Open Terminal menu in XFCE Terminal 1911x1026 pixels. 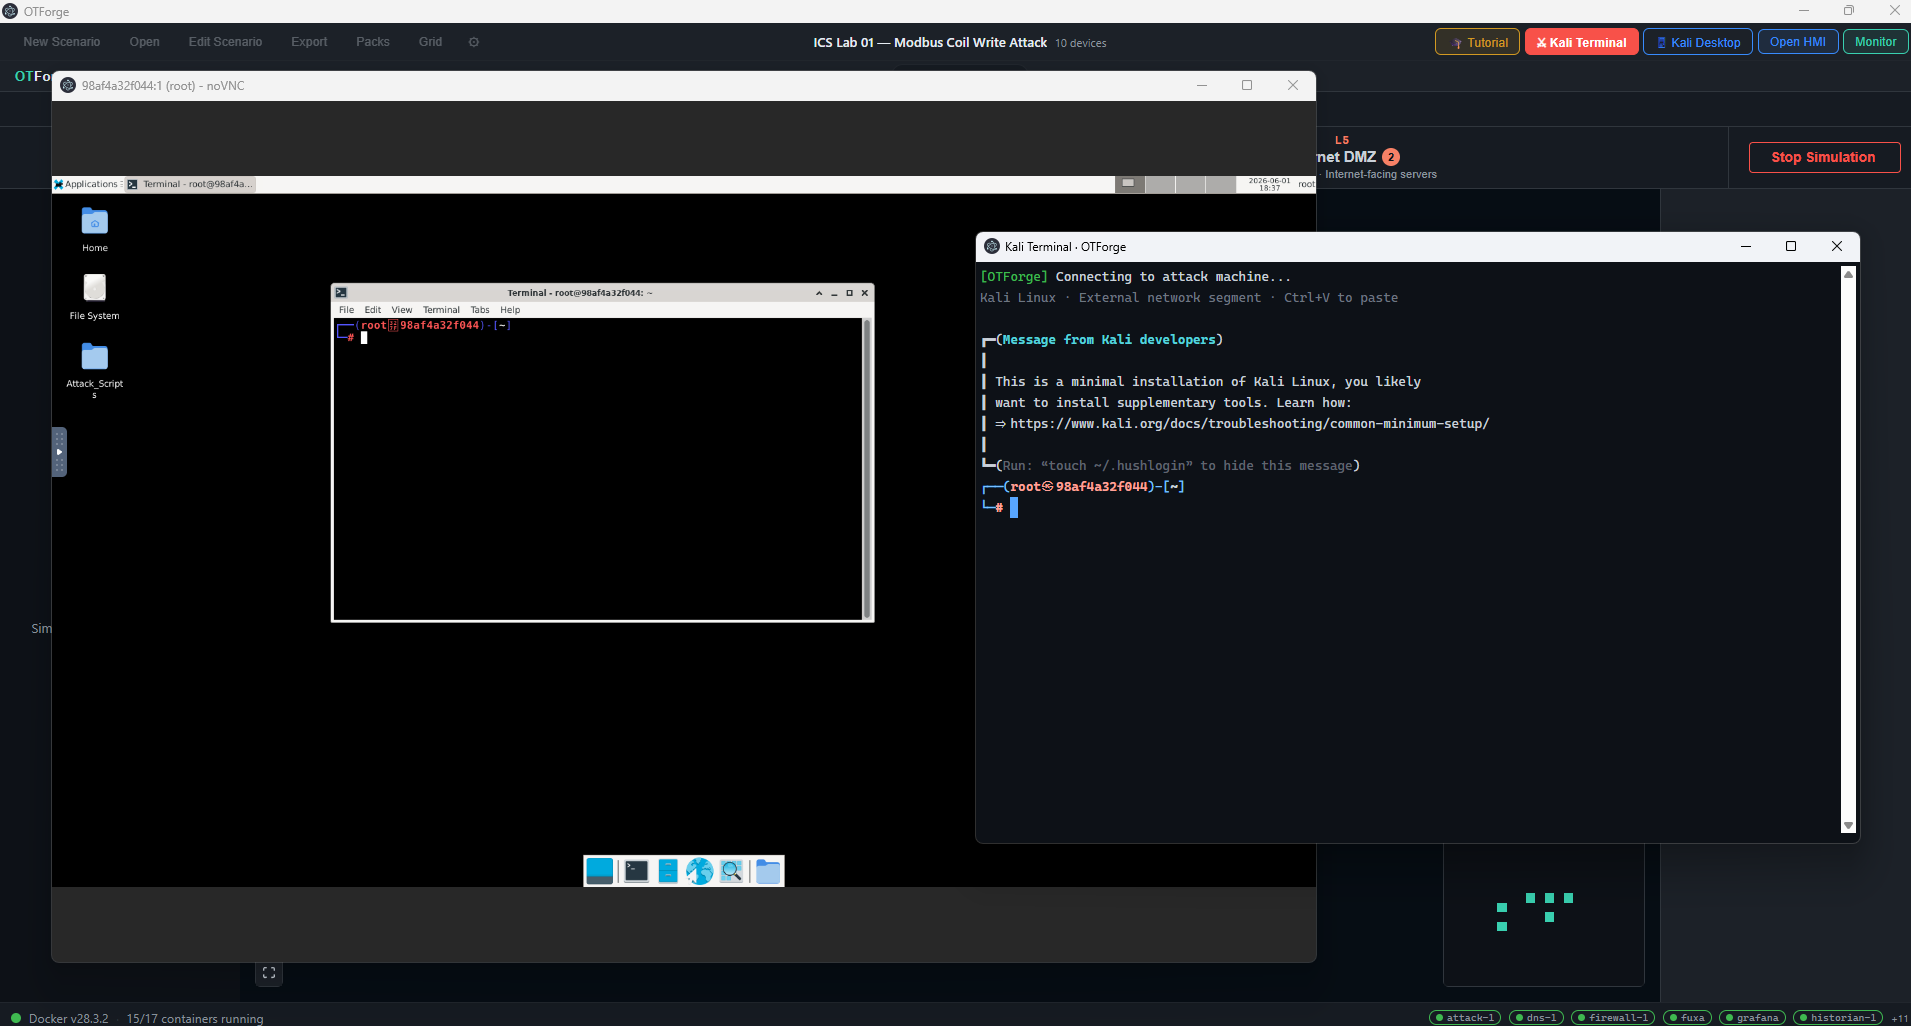[x=441, y=310]
